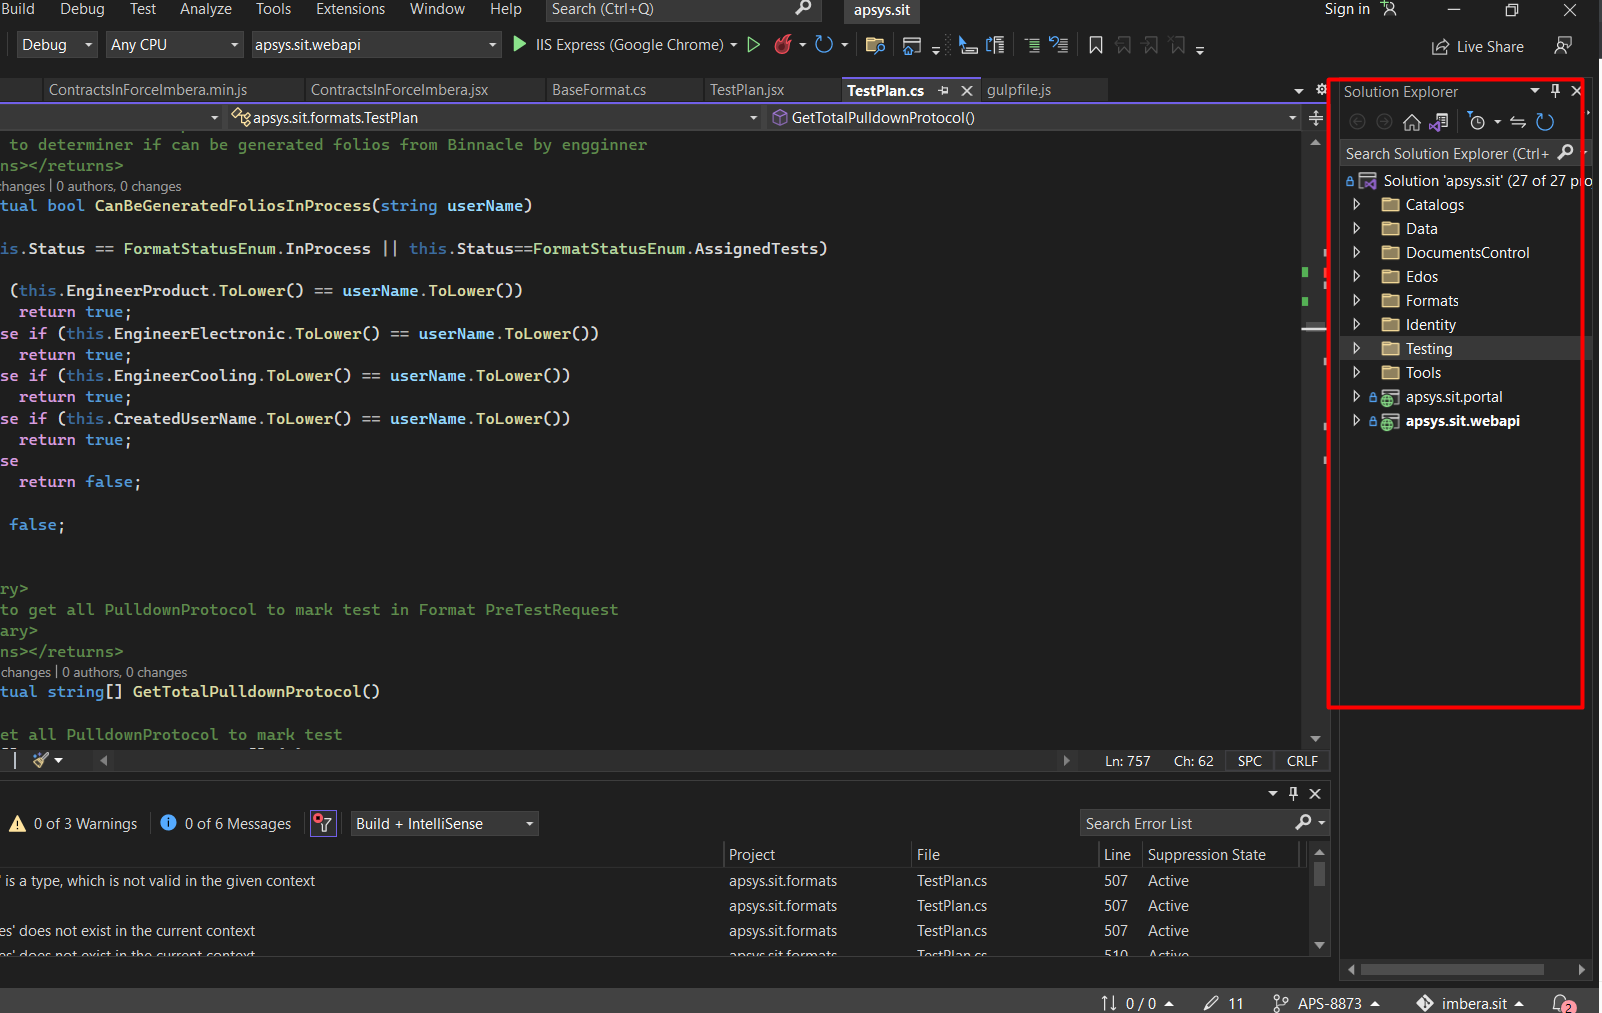Start without debugging using the outlined play icon
This screenshot has height=1013, width=1602.
(x=754, y=45)
